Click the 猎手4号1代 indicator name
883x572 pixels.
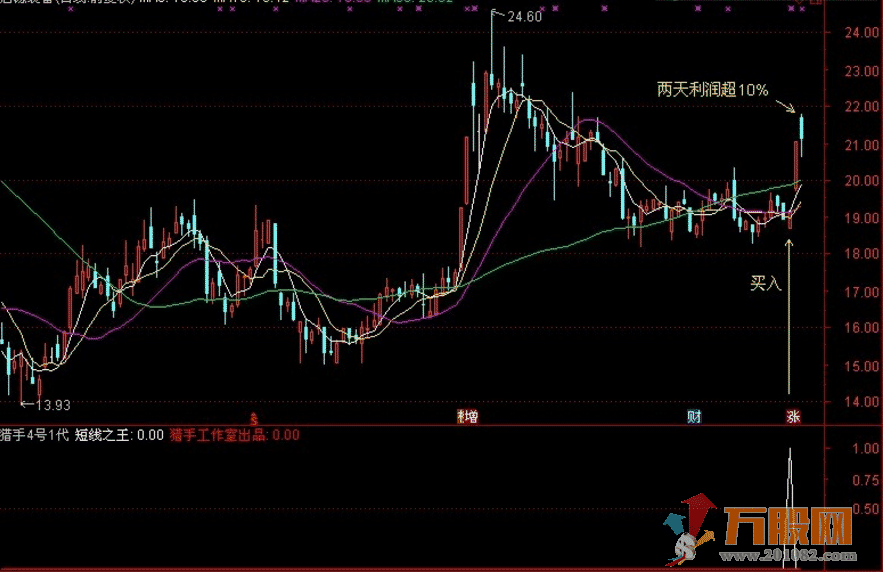pos(34,435)
